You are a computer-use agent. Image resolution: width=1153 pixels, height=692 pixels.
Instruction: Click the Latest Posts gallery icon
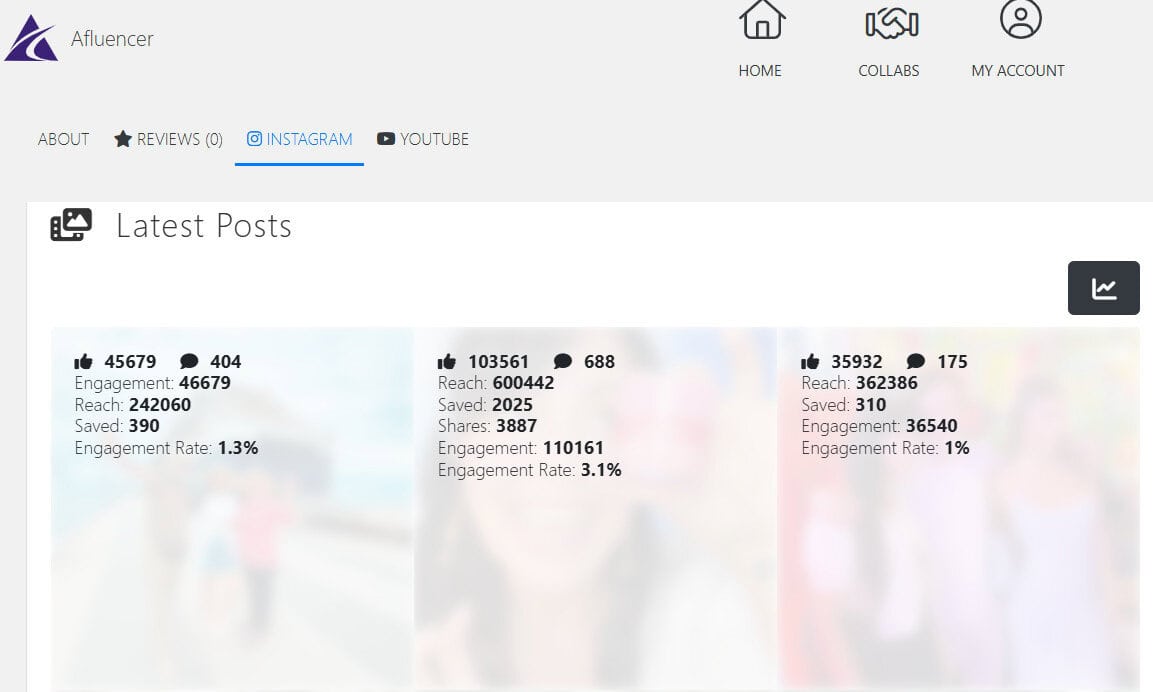click(71, 225)
